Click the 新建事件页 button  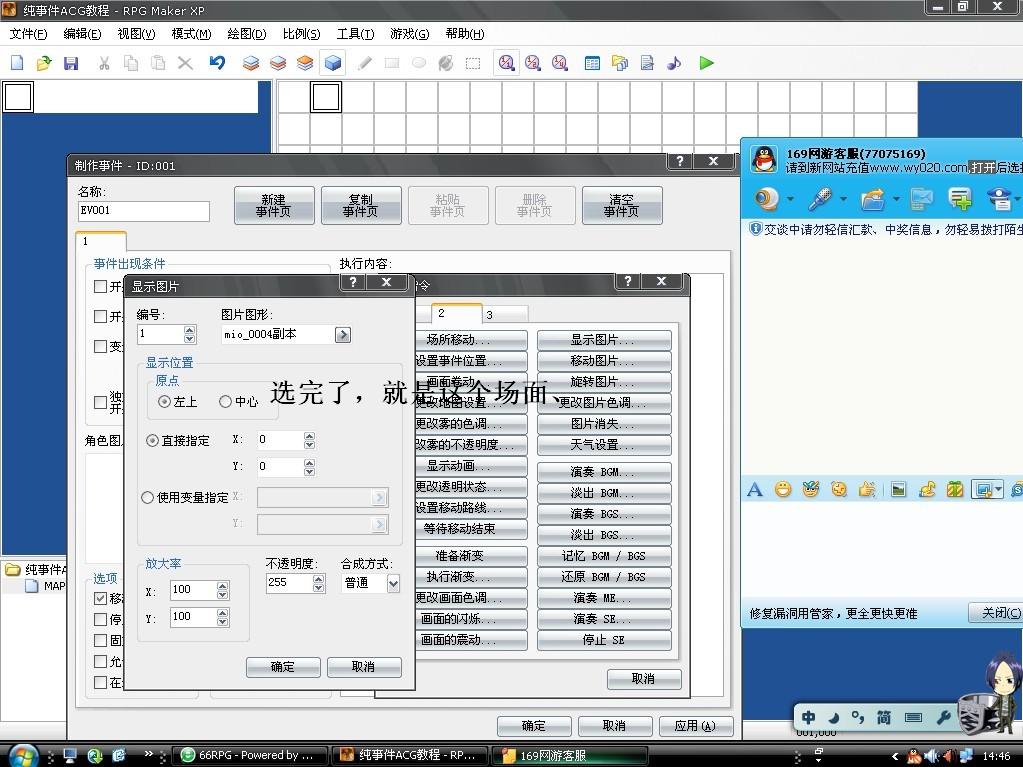[274, 205]
